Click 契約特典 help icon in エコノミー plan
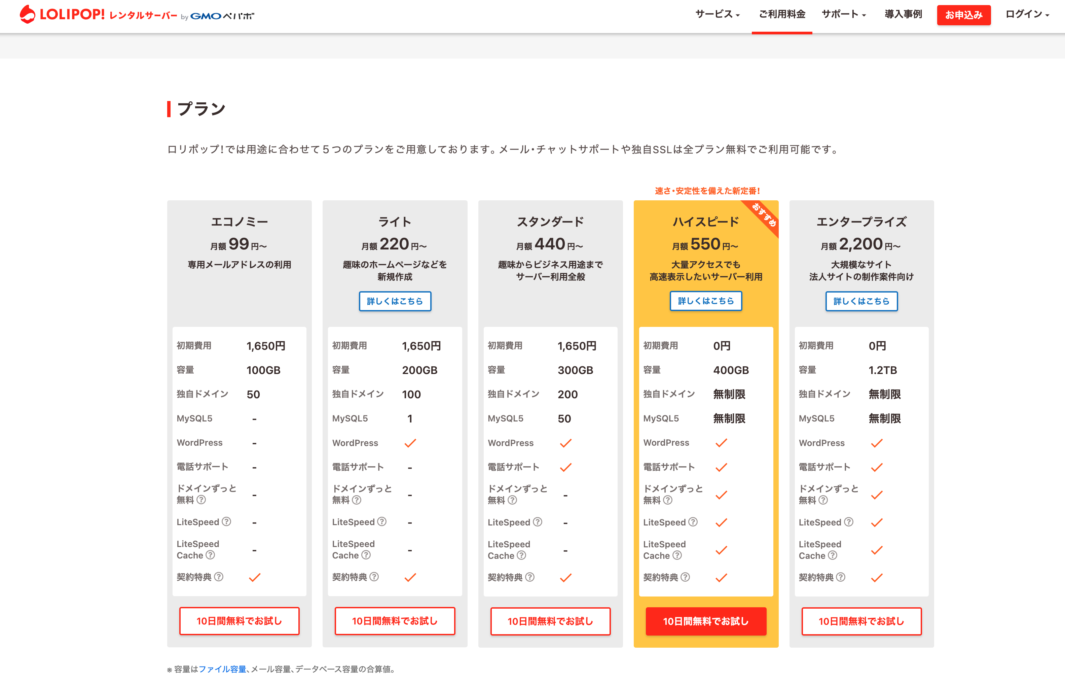 pos(218,577)
